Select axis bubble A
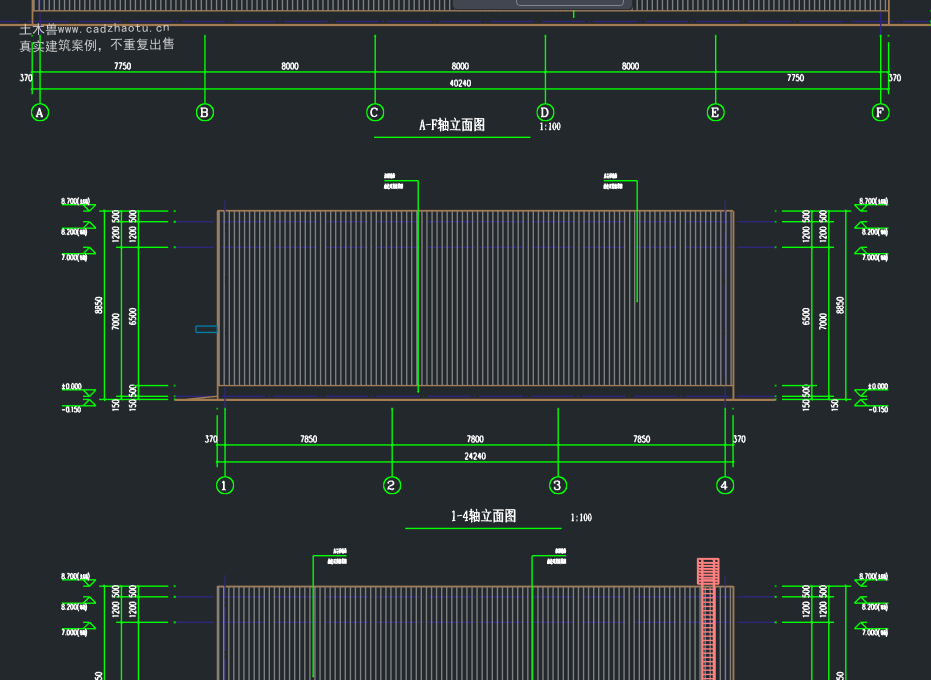 click(x=40, y=112)
